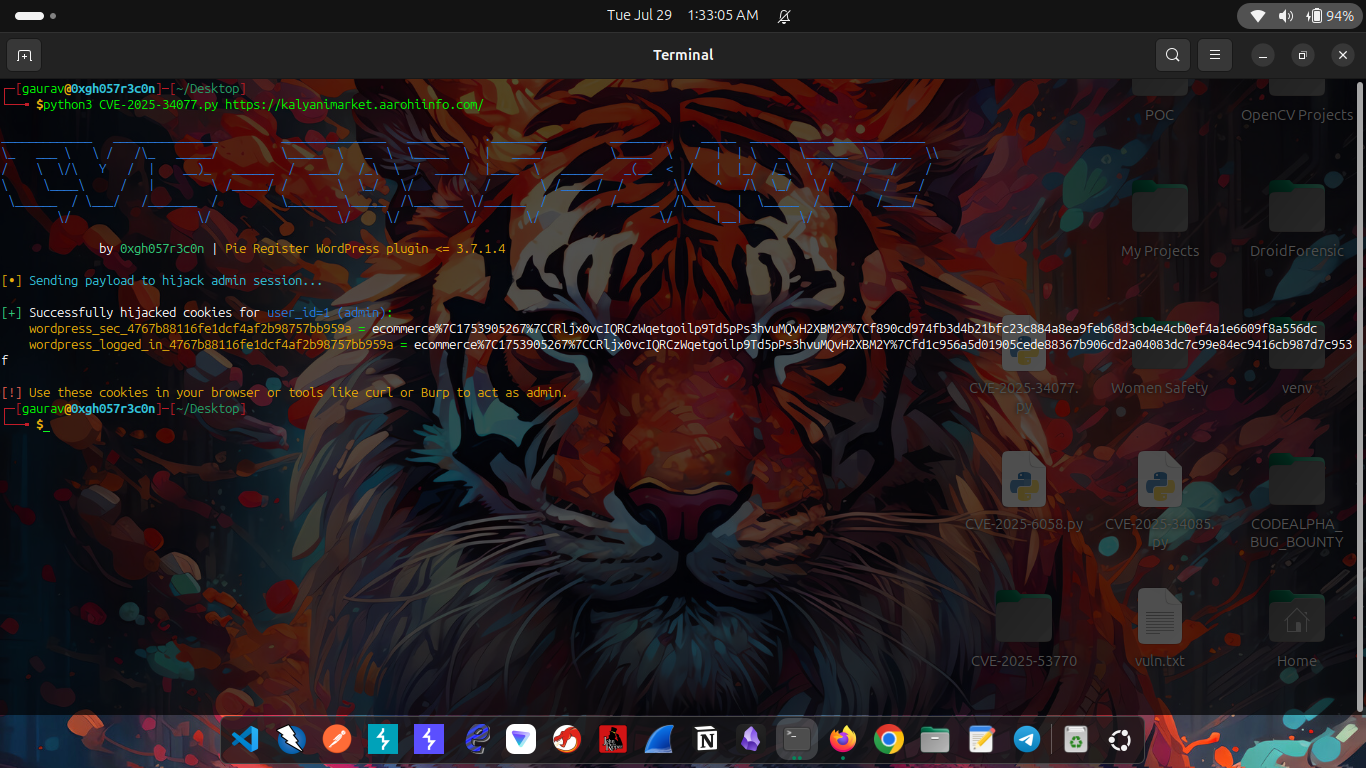This screenshot has width=1366, height=768.
Task: Click the CVE-2025-34077.py script name in command
Action: [158, 105]
